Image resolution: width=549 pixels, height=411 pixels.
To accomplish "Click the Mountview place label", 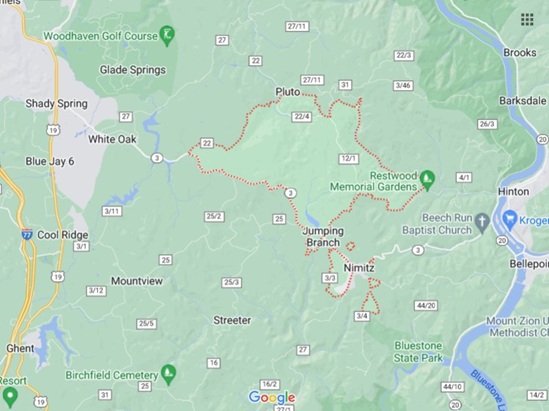I will click(137, 281).
